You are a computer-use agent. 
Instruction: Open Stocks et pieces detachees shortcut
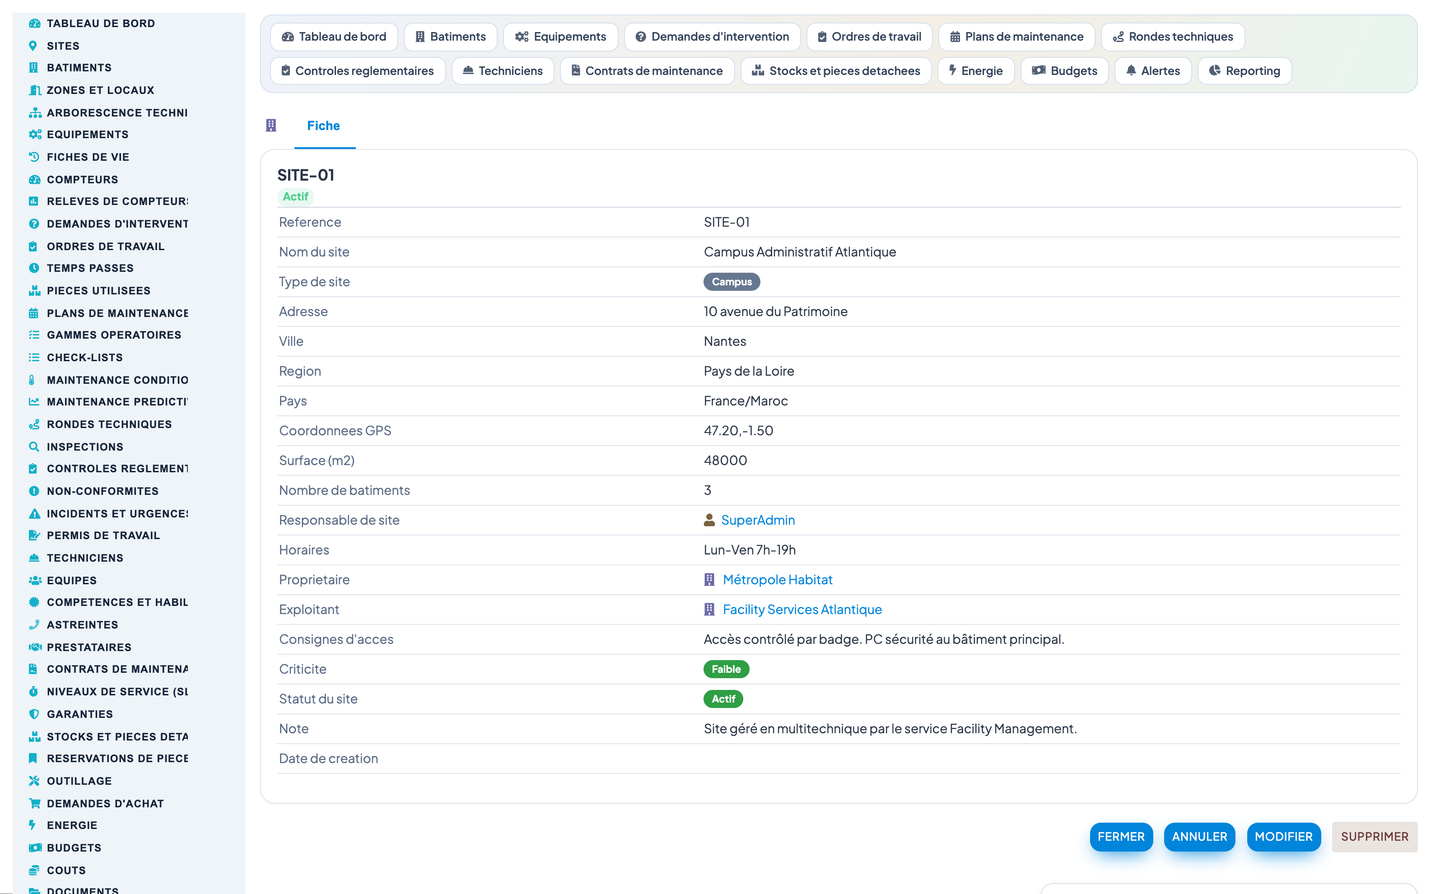836,71
